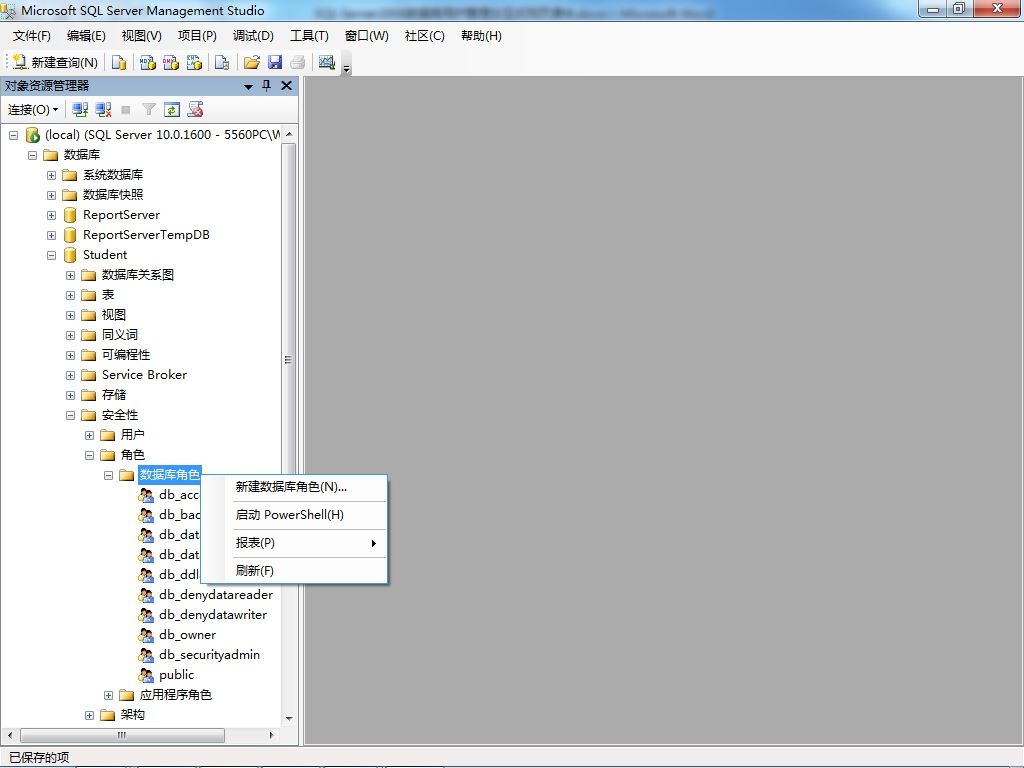
Task: Expand the 用户 folder
Action: (x=89, y=436)
